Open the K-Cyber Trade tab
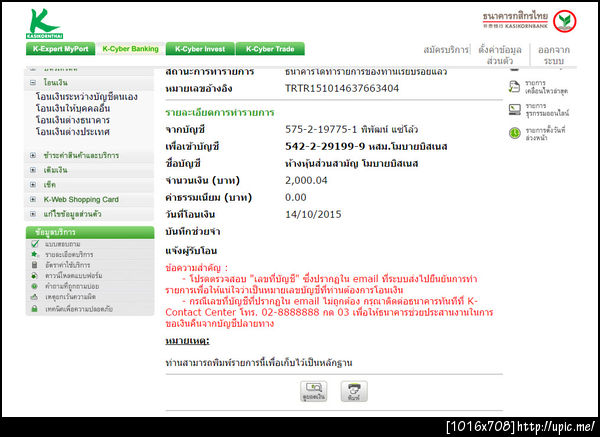 pyautogui.click(x=270, y=49)
